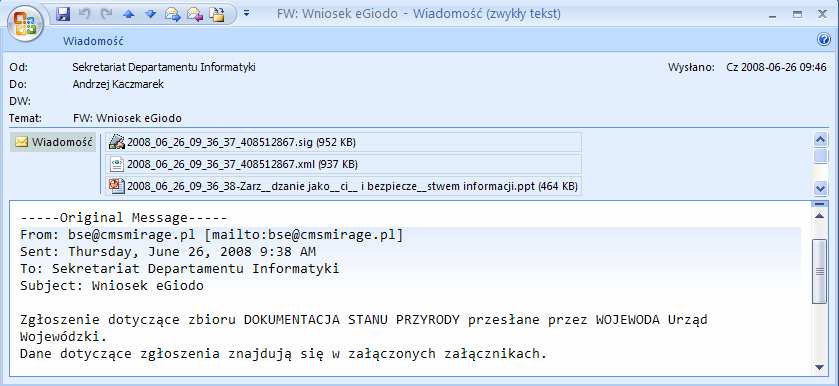Click the sent date Cz 2008-06-26 09:46
The width and height of the screenshot is (839, 386).
(776, 67)
